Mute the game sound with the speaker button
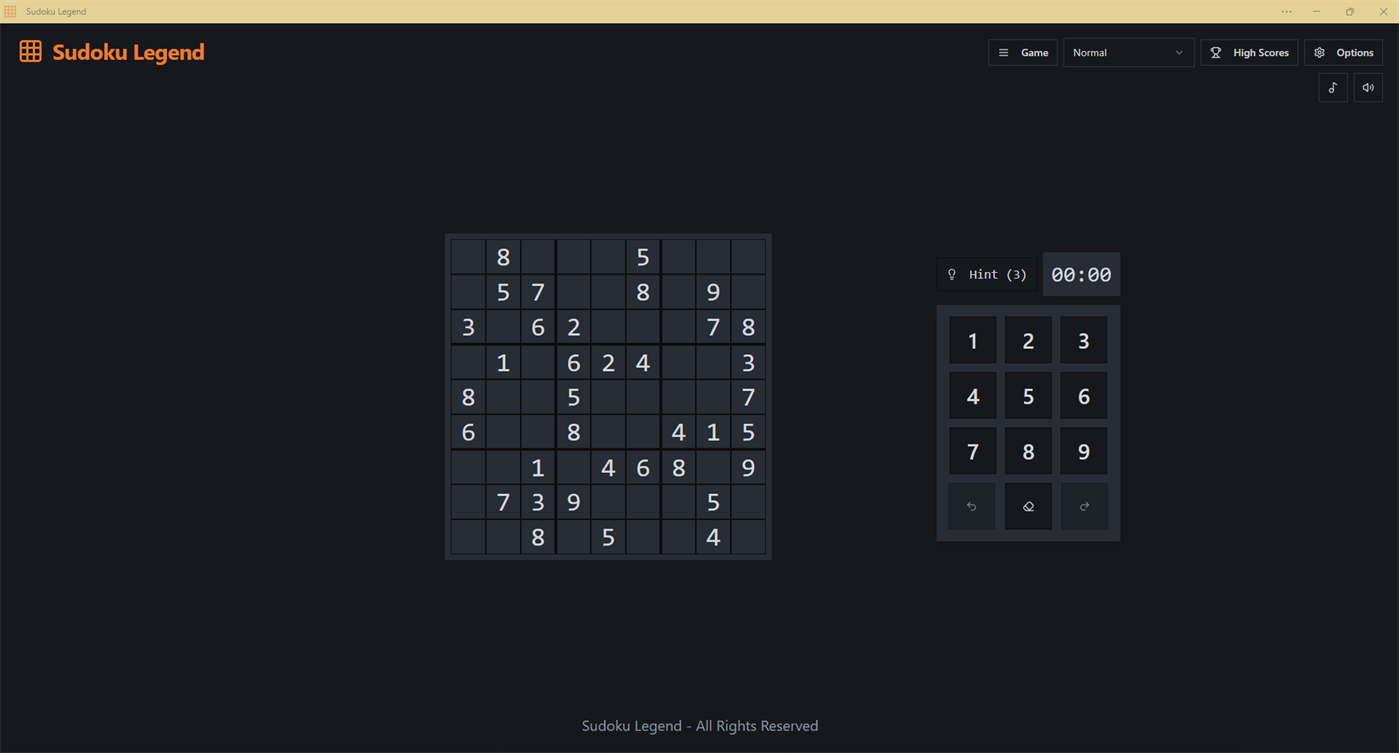Screen dimensions: 1399x753 coord(1367,87)
